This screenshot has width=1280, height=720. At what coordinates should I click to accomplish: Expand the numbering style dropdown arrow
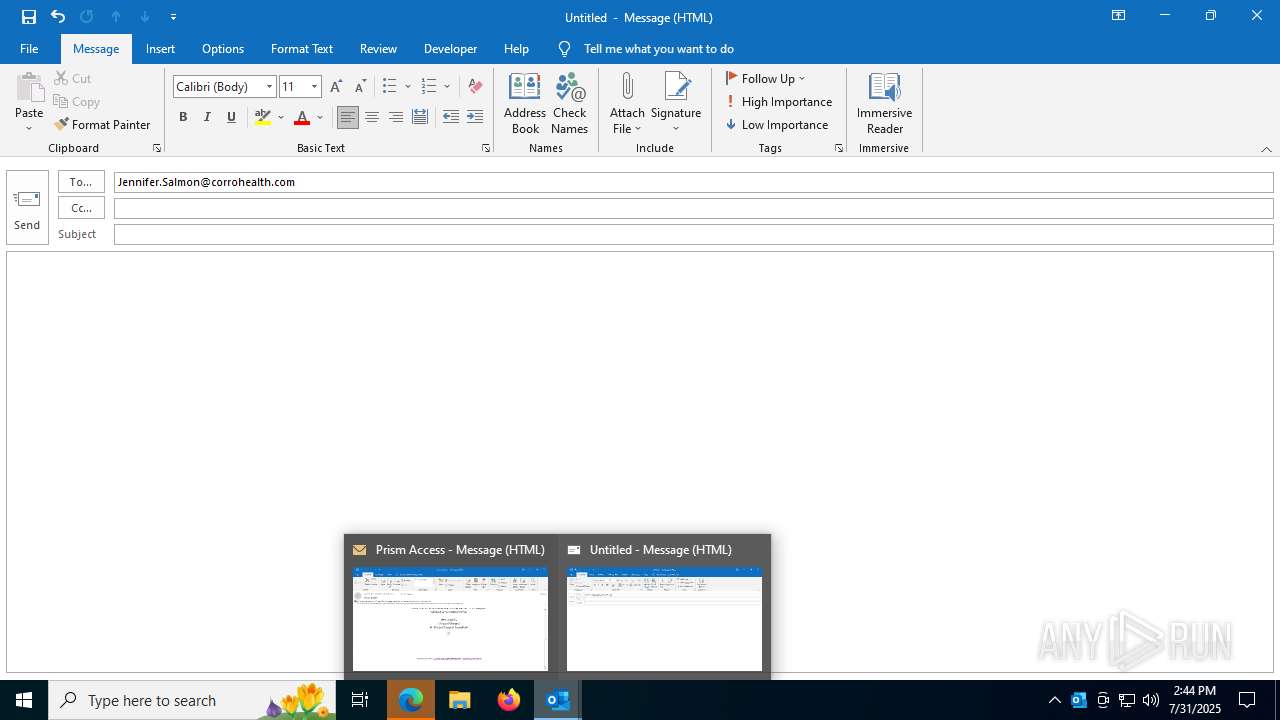coord(447,86)
